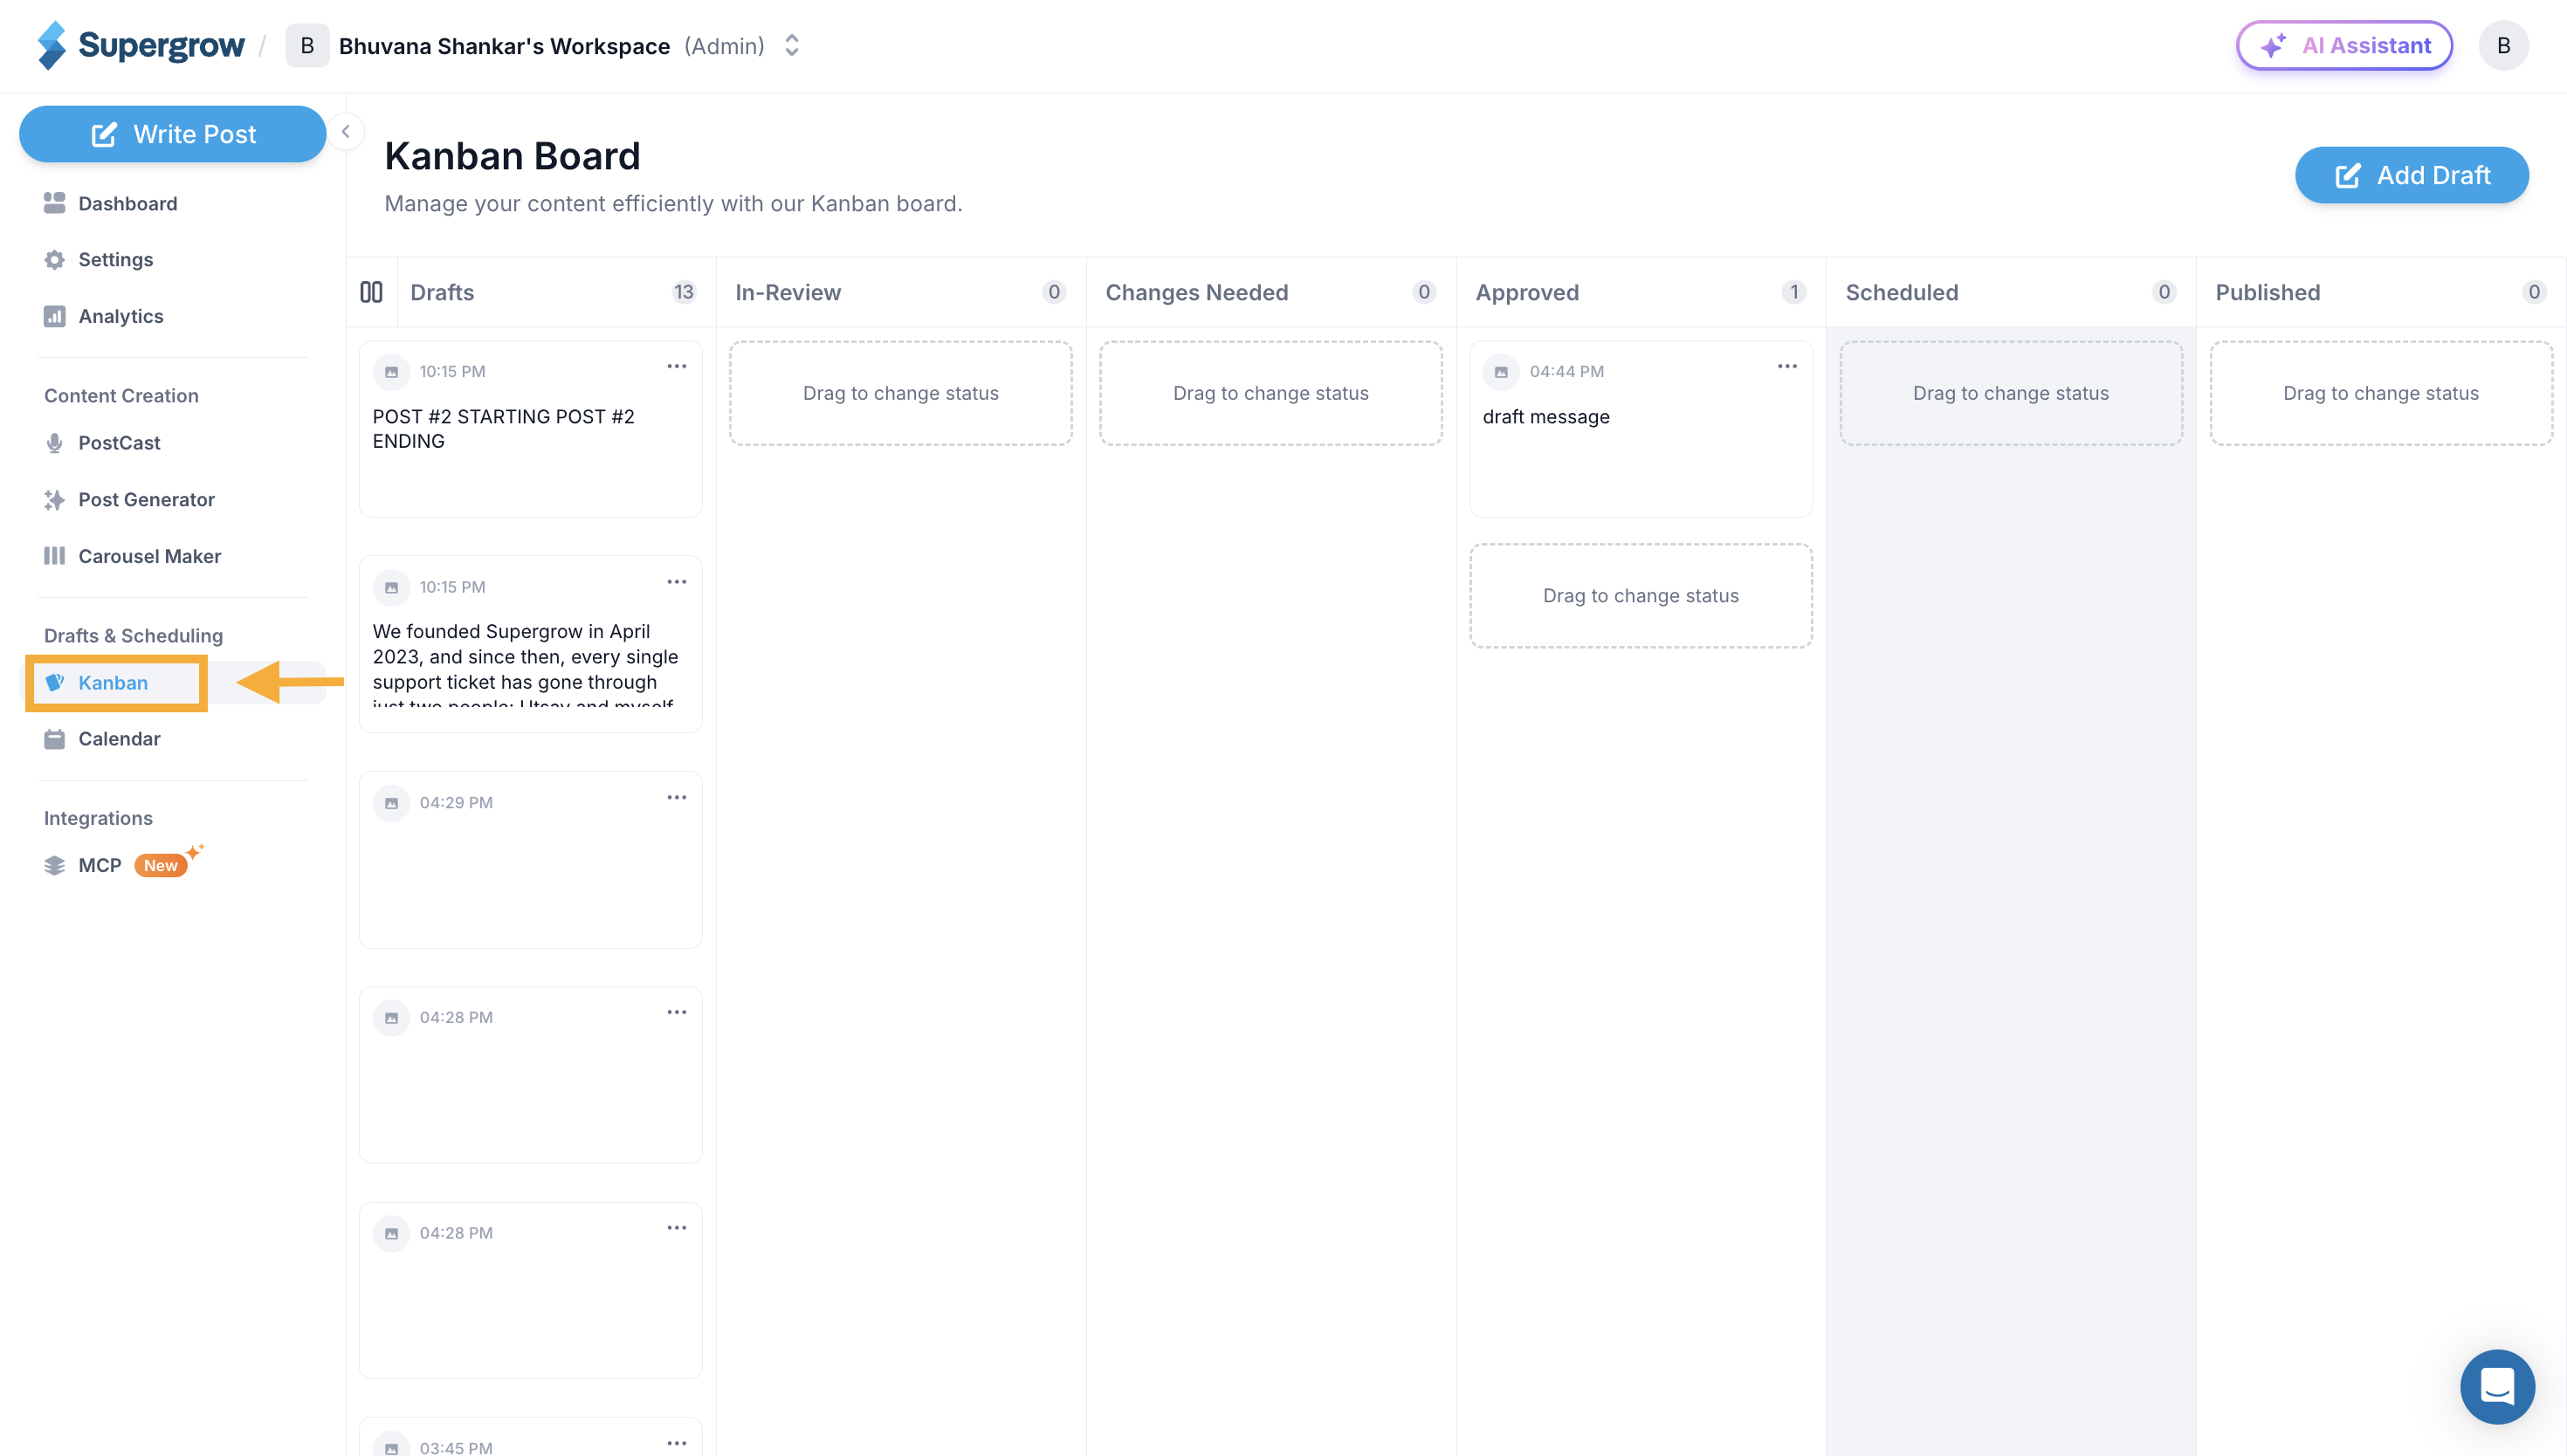Viewport: 2567px width, 1456px height.
Task: Open the chat support bubble
Action: tap(2497, 1386)
